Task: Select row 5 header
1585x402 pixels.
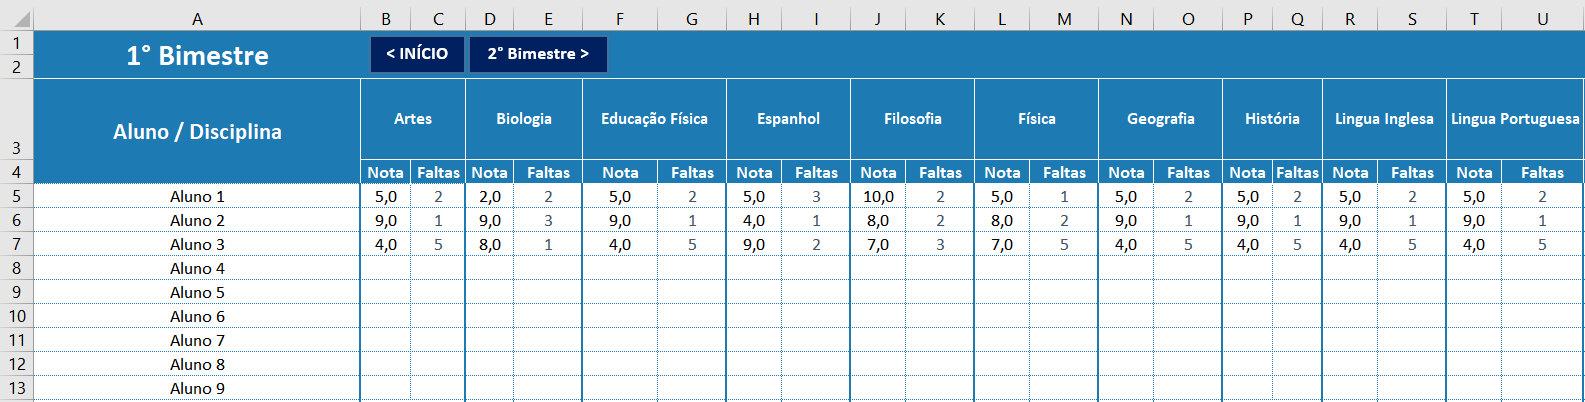Action: 17,196
